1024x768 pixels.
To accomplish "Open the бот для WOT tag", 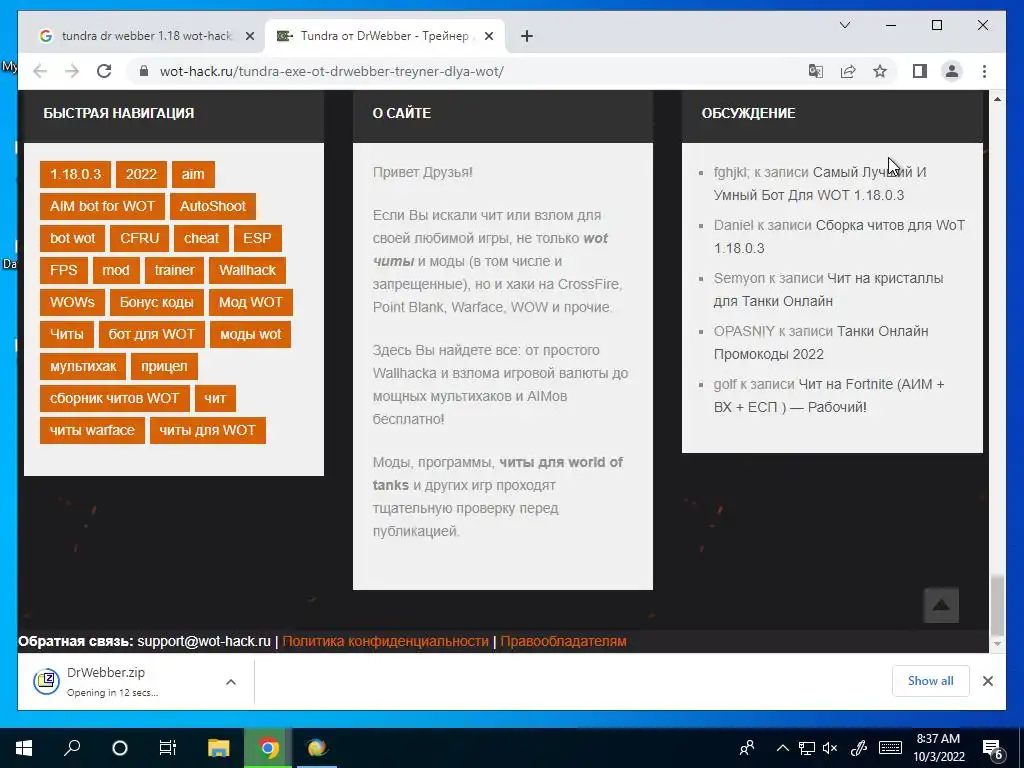I will (152, 334).
